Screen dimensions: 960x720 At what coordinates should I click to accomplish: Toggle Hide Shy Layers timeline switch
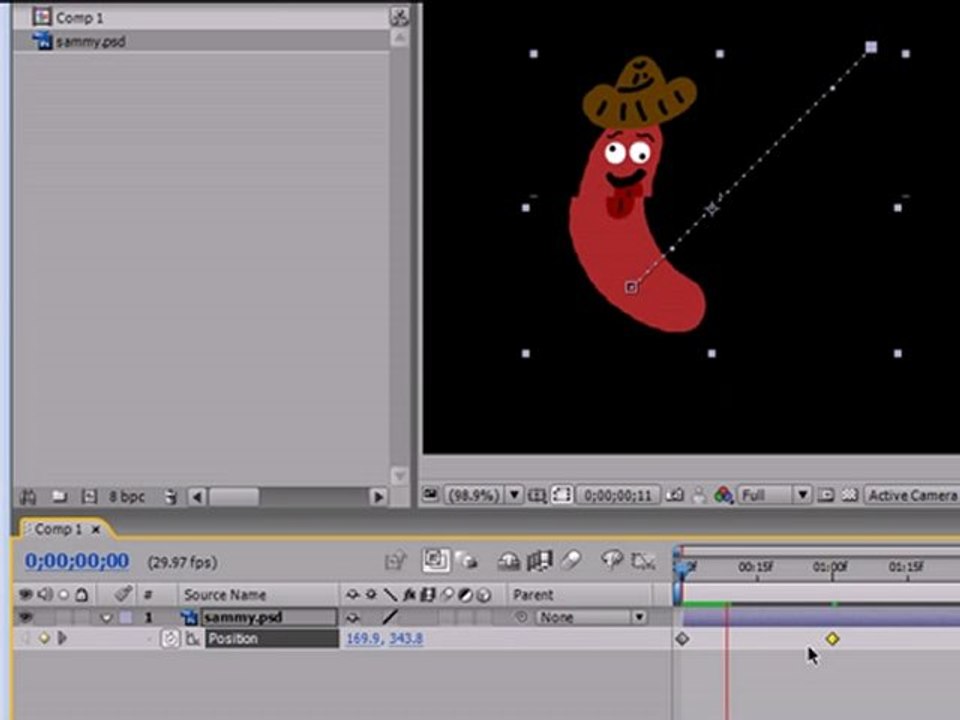click(508, 560)
